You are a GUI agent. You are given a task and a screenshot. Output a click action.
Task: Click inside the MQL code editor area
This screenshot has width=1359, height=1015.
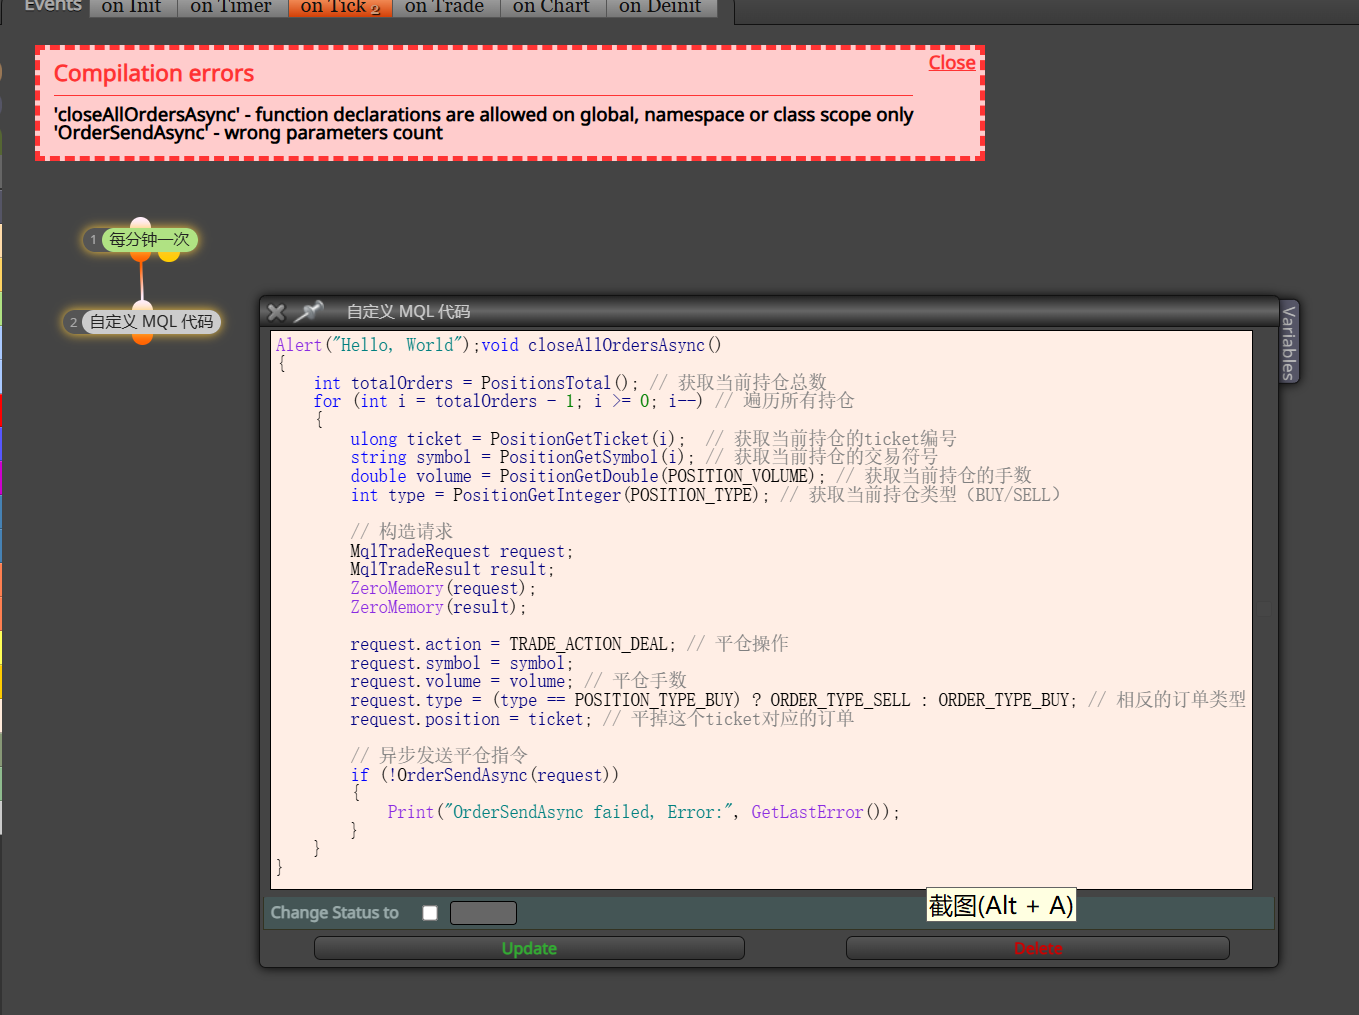coord(761,610)
